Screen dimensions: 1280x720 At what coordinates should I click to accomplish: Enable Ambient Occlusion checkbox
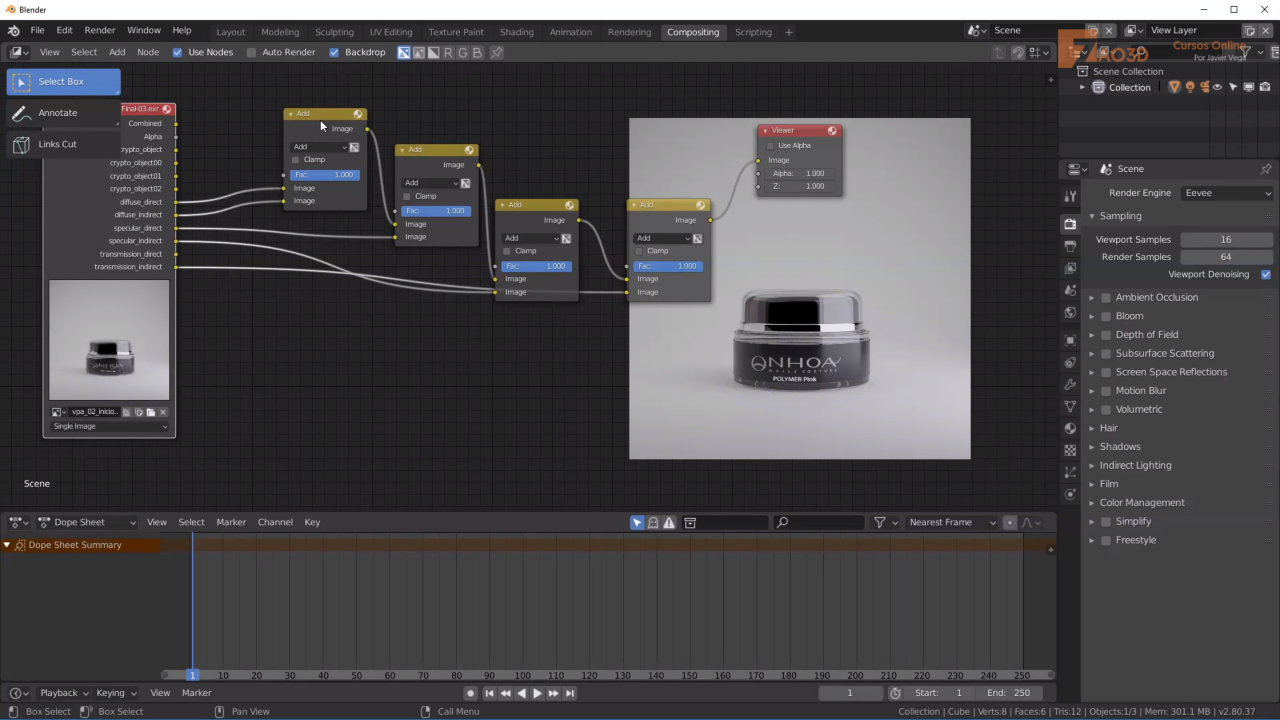click(1106, 297)
